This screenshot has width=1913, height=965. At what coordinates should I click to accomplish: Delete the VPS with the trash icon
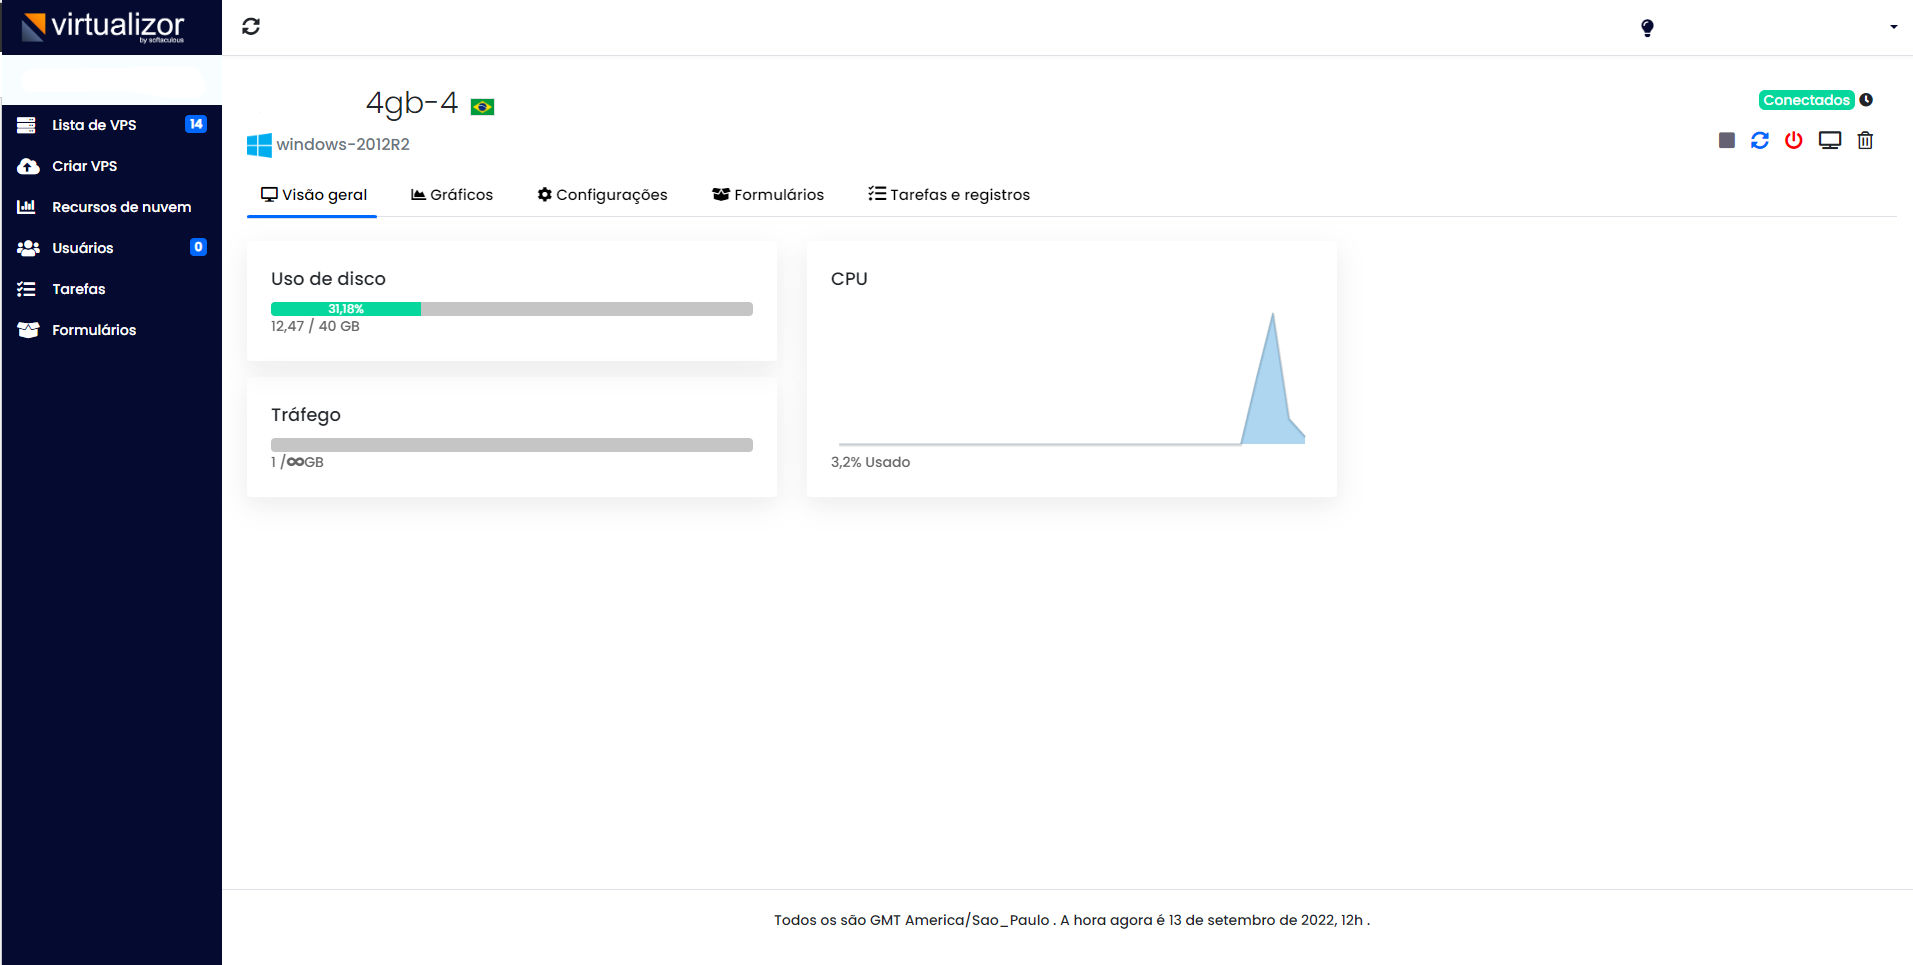coord(1864,140)
